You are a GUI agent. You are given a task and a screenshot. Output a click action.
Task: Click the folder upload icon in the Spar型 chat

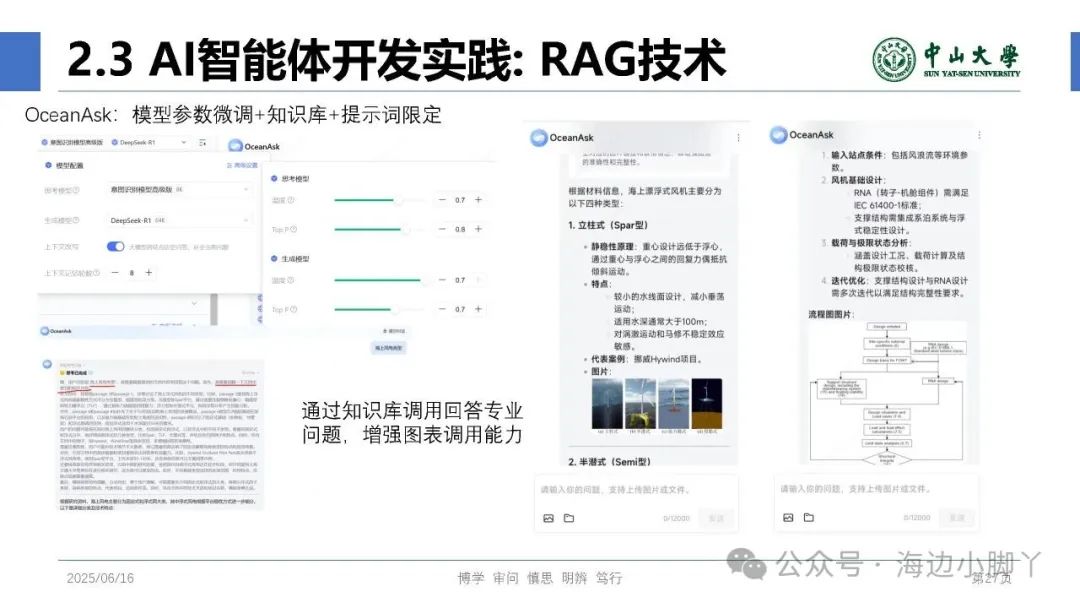tap(569, 518)
